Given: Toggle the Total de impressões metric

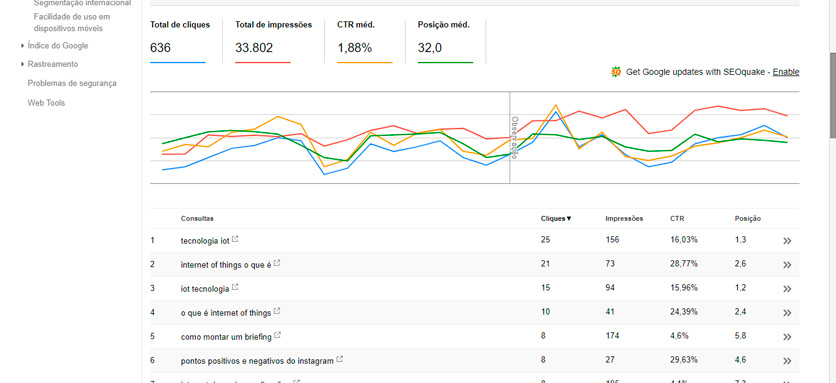Looking at the screenshot, I should pyautogui.click(x=274, y=42).
